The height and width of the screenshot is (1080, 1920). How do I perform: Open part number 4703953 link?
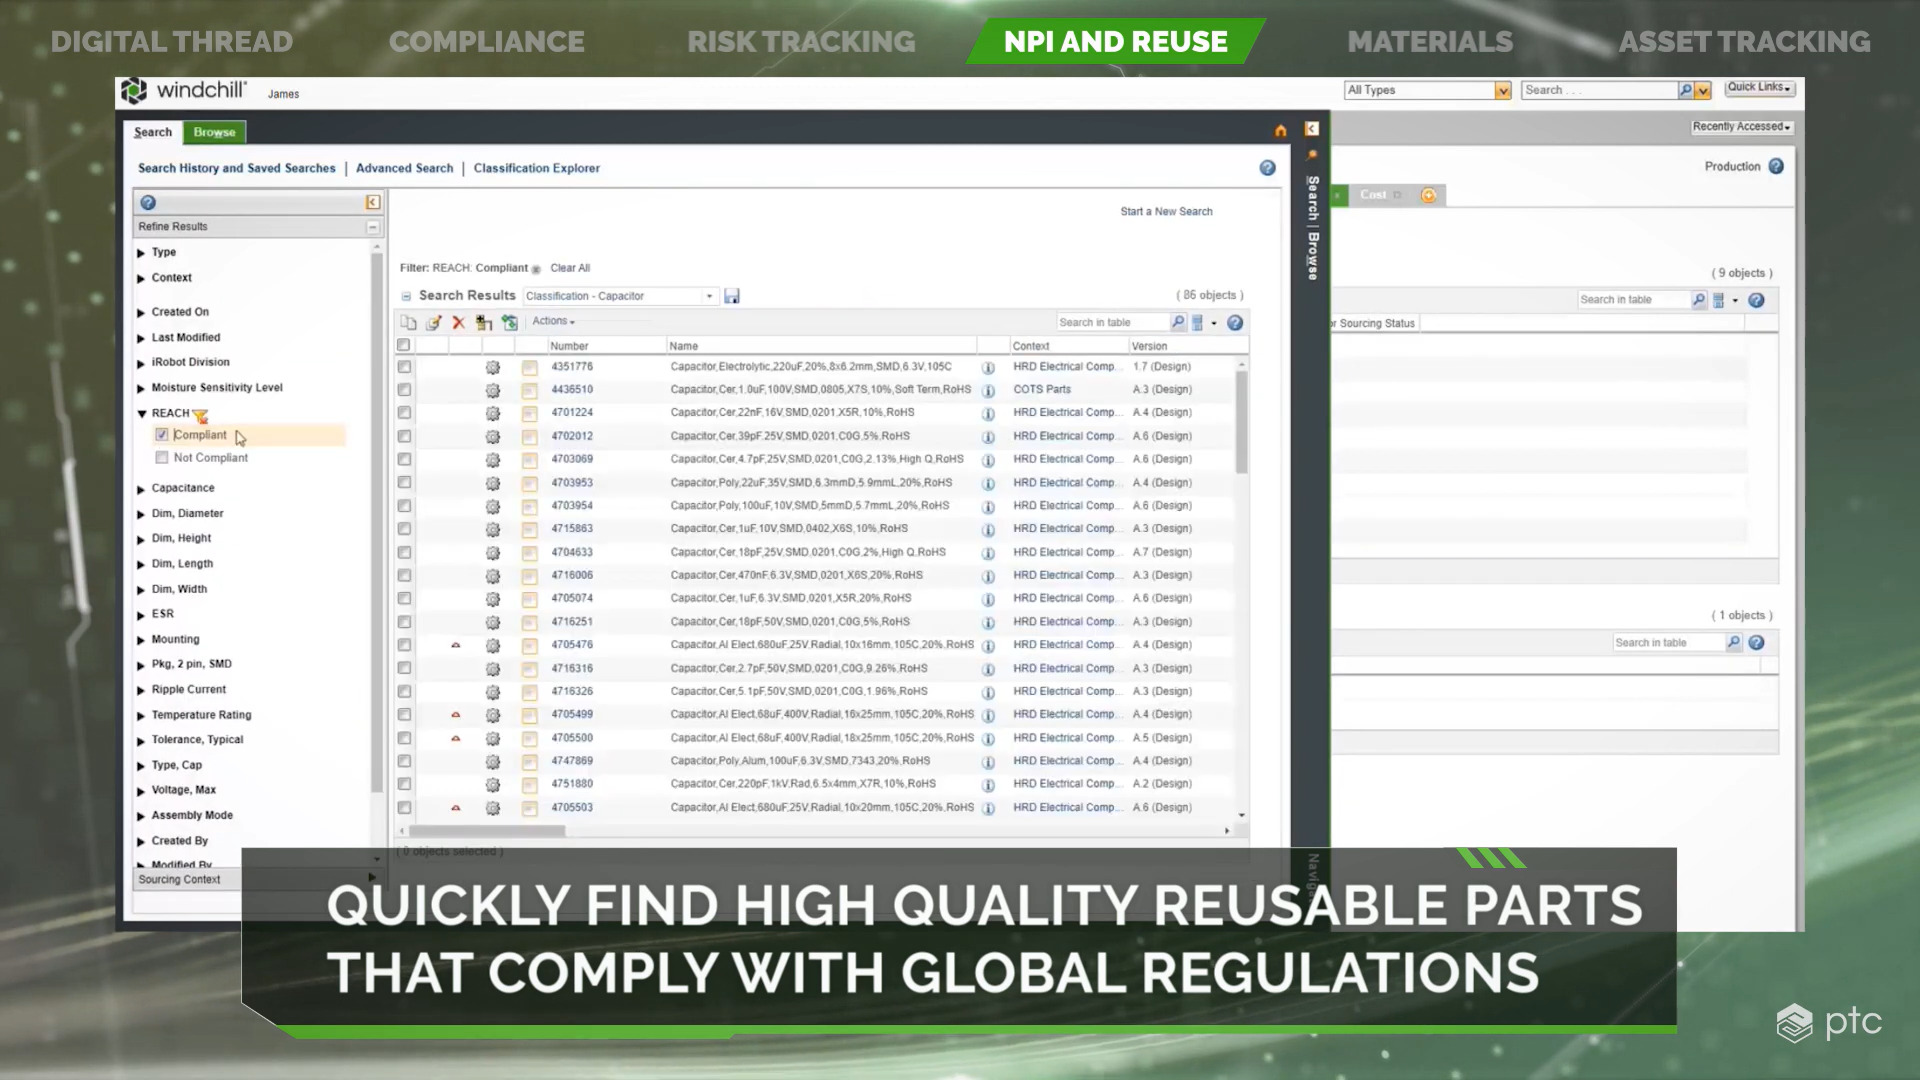[572, 483]
